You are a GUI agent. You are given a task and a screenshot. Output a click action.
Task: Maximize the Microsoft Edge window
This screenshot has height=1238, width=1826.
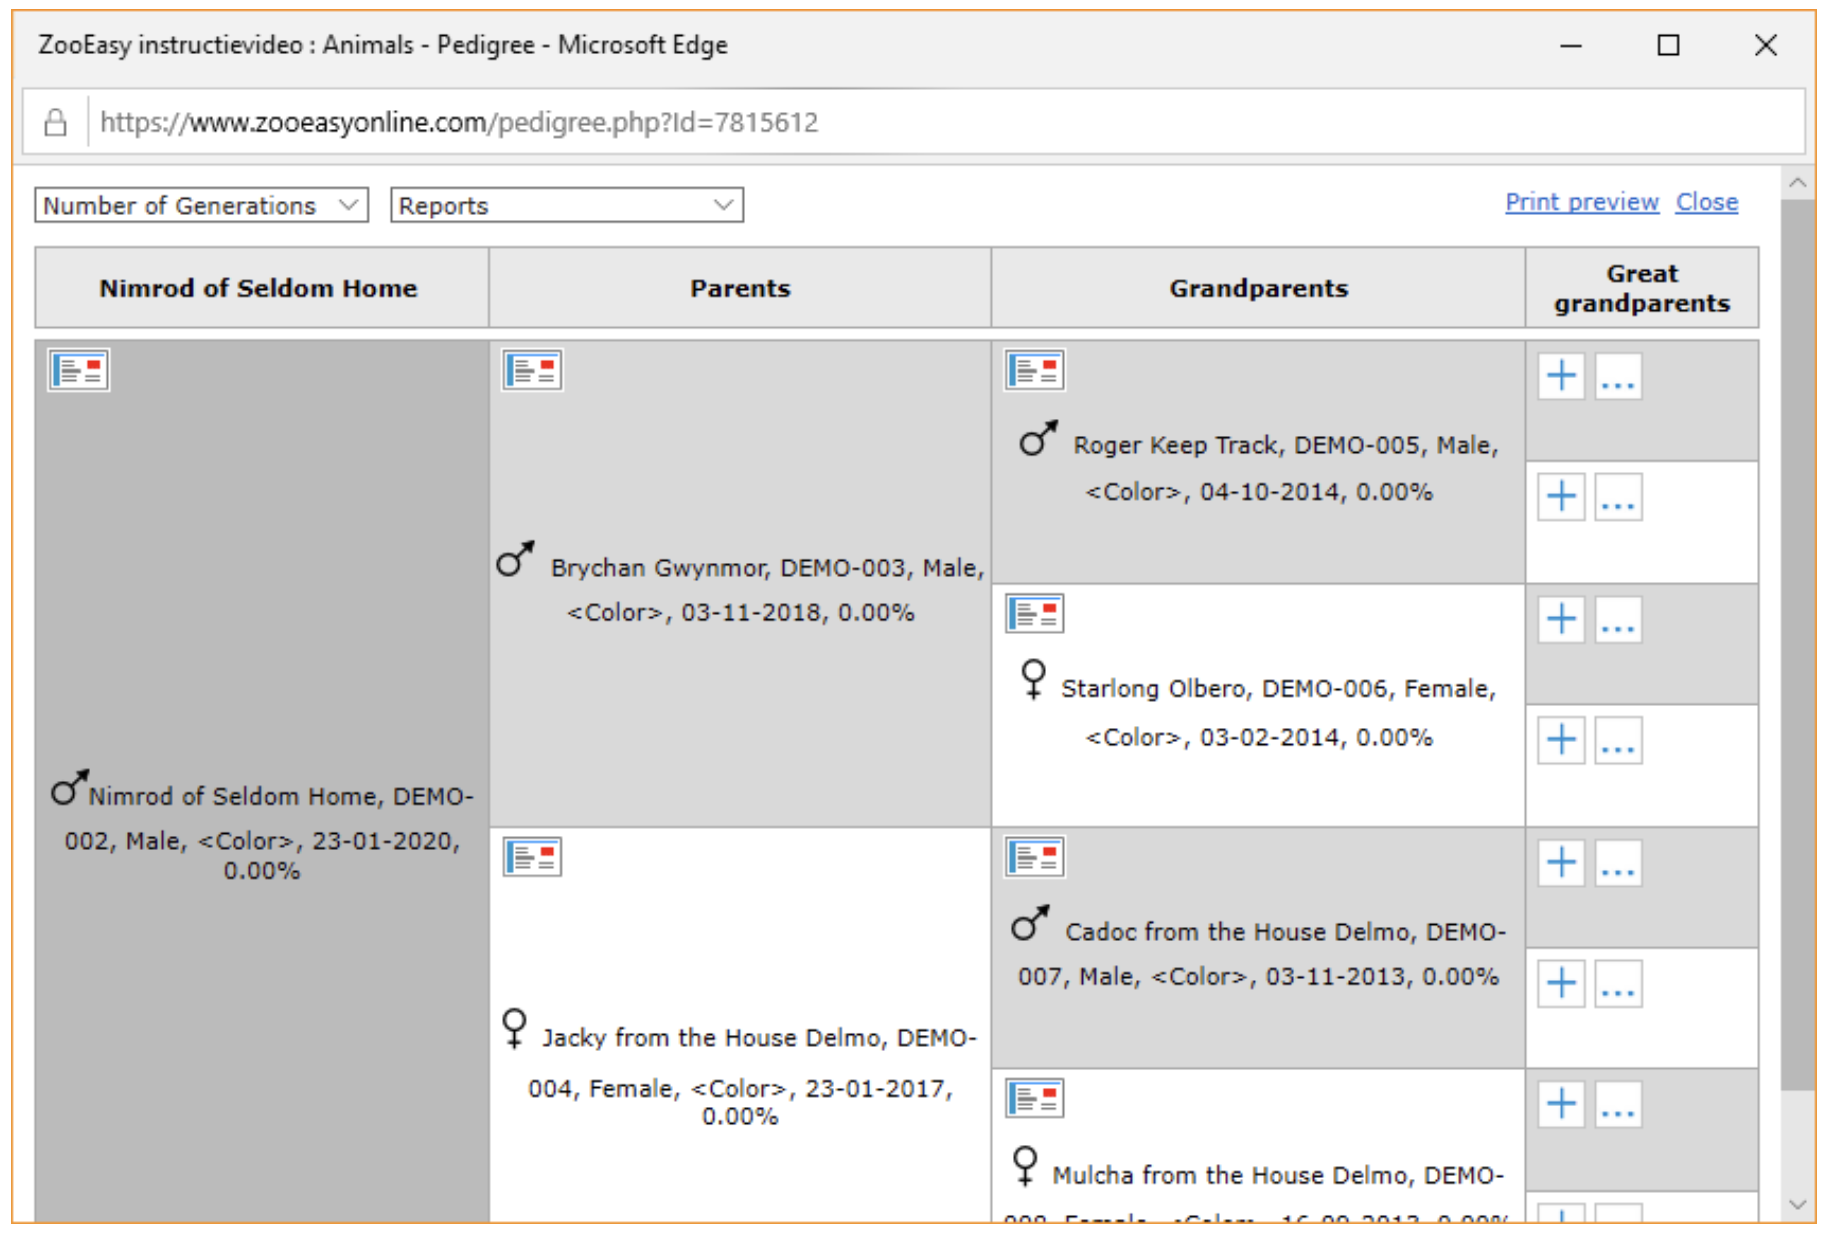point(1668,45)
